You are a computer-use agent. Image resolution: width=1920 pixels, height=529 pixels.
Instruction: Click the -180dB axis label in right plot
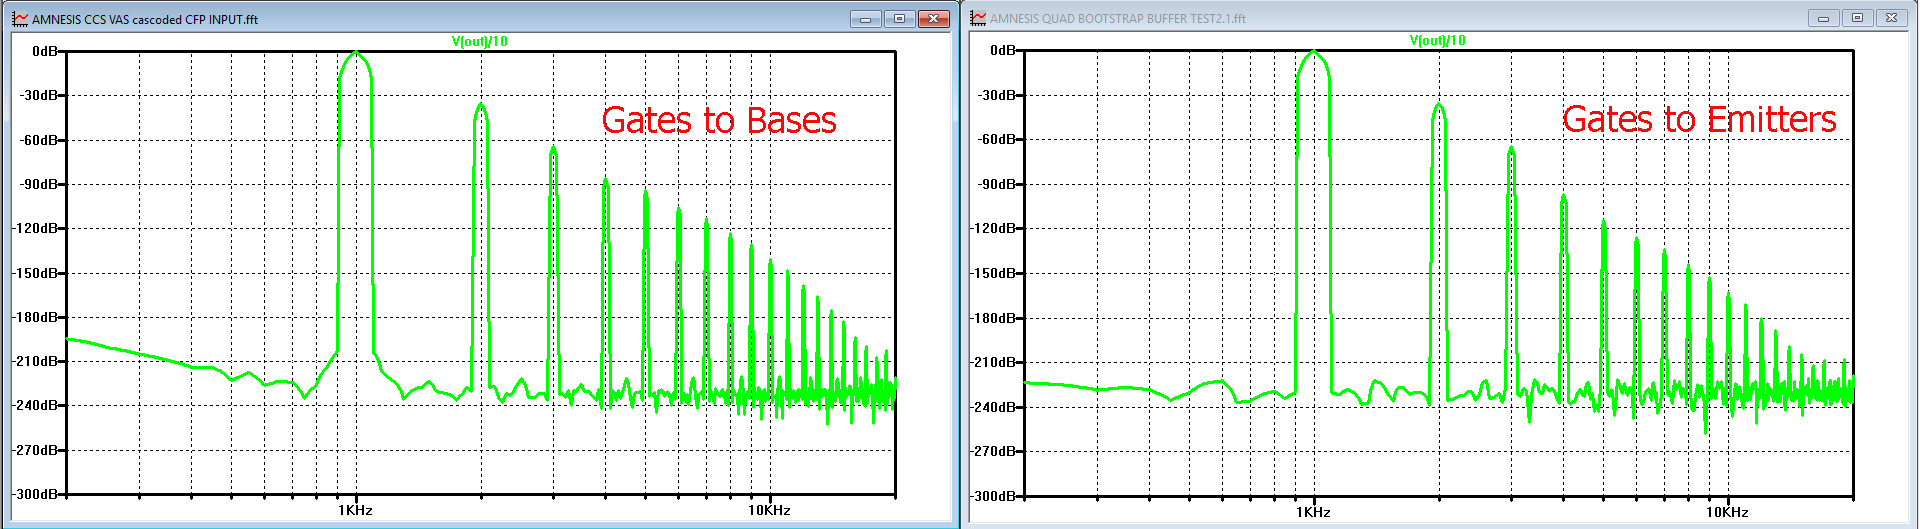tap(994, 318)
